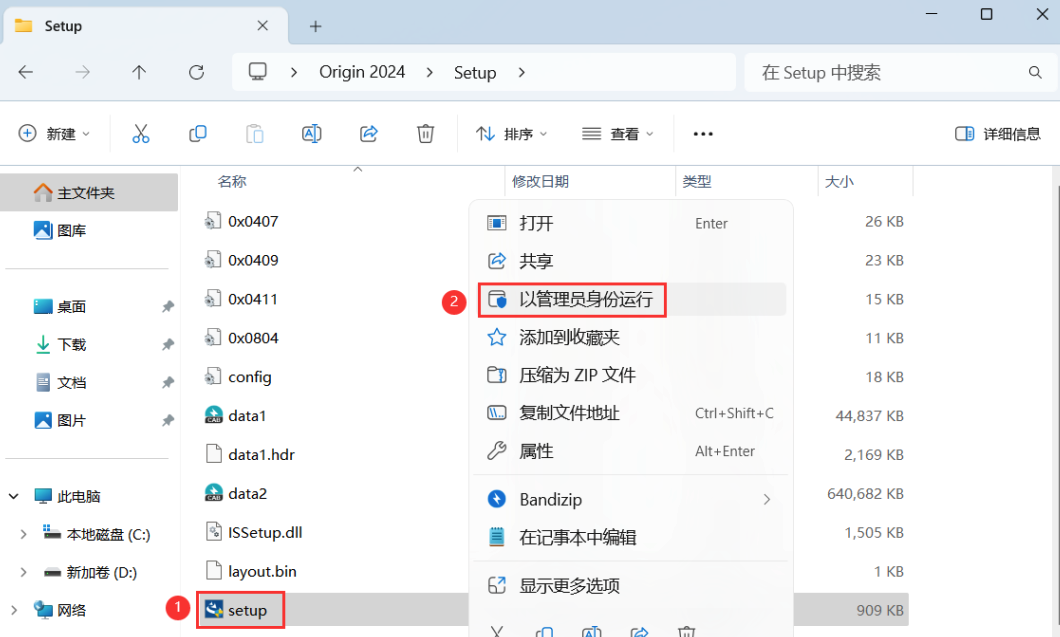The width and height of the screenshot is (1060, 637).
Task: Select the data2 CAB file
Action: tap(235, 494)
